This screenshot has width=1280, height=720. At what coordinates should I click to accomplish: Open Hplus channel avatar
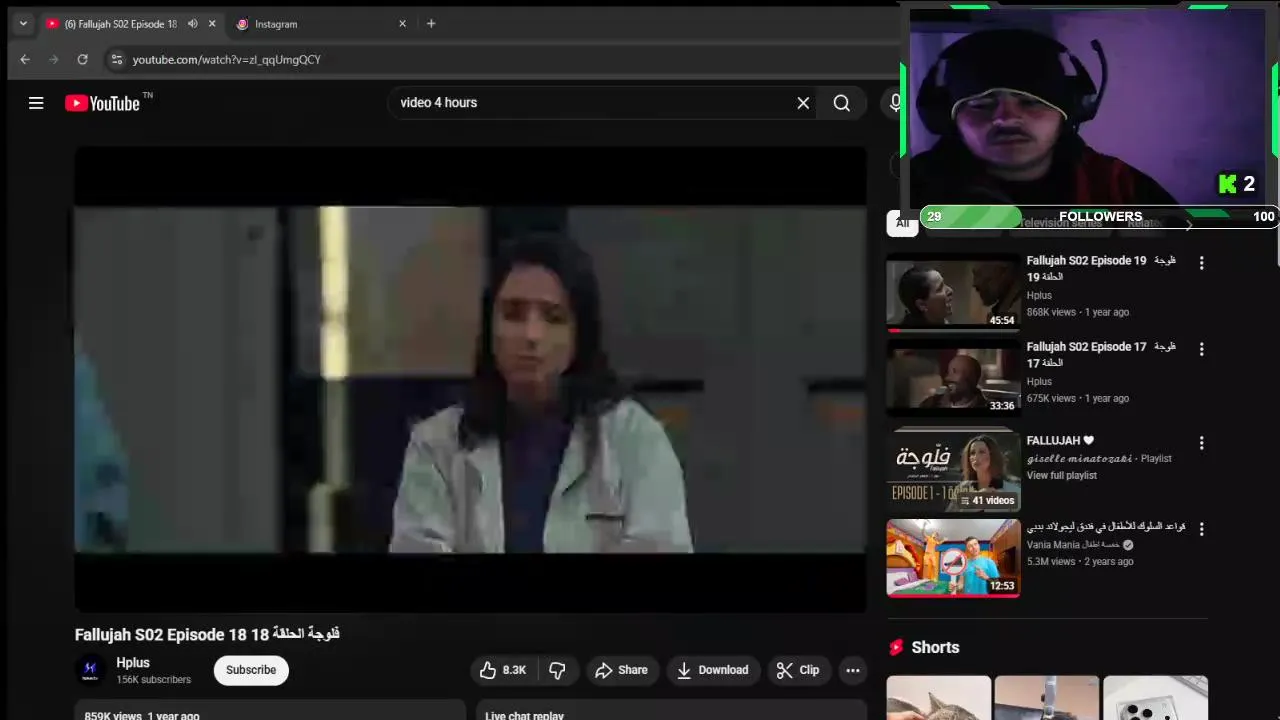[91, 670]
